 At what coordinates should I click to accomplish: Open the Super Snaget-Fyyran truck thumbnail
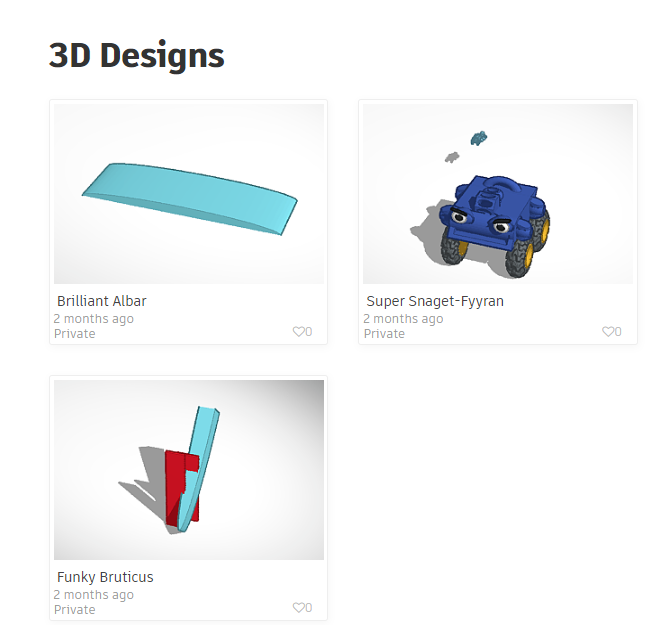click(498, 194)
